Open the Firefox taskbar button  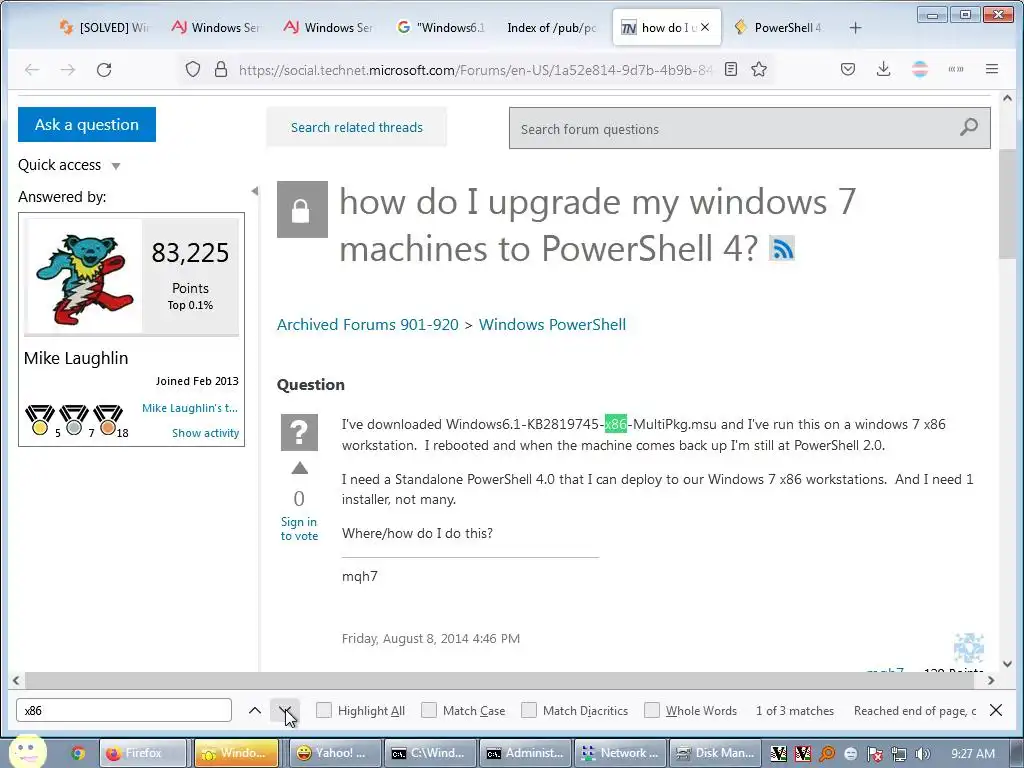click(143, 753)
